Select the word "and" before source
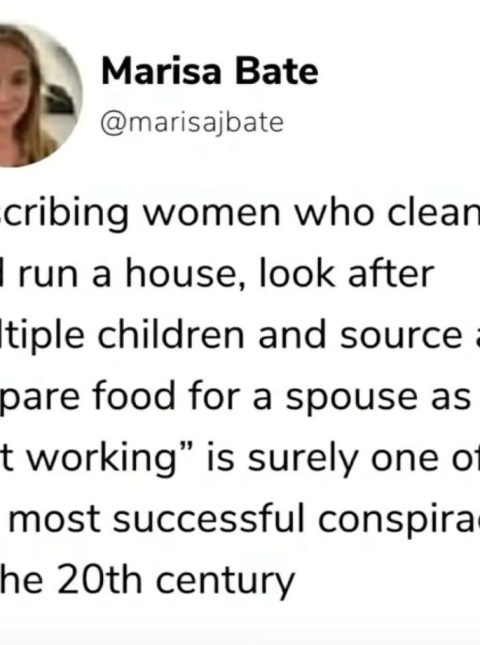 [x=292, y=335]
